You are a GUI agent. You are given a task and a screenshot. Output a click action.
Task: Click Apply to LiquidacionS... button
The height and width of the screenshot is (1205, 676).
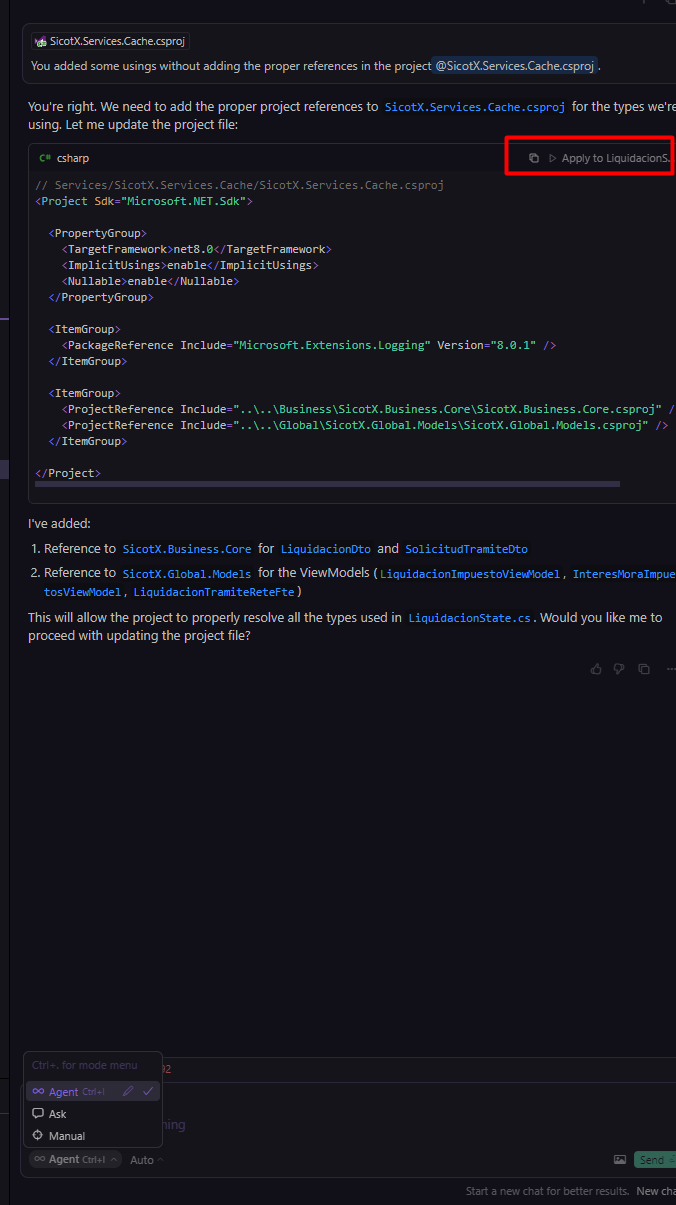tap(609, 158)
